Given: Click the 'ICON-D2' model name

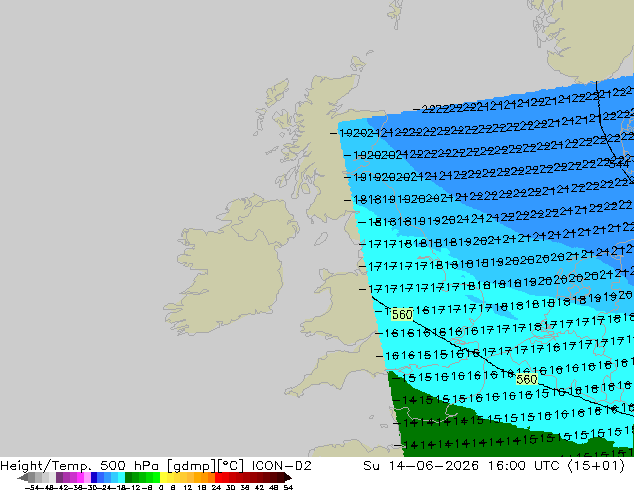Looking at the screenshot, I should [x=281, y=466].
